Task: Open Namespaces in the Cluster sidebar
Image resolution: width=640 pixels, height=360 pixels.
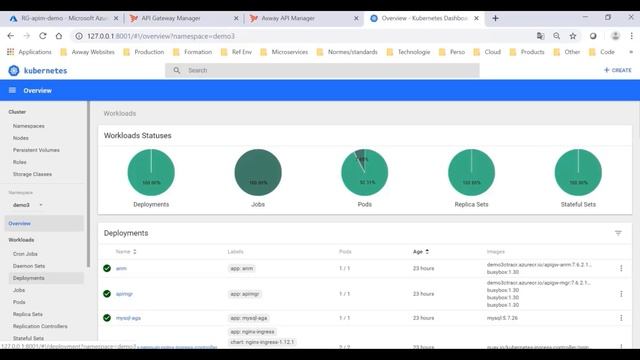Action: [x=29, y=126]
